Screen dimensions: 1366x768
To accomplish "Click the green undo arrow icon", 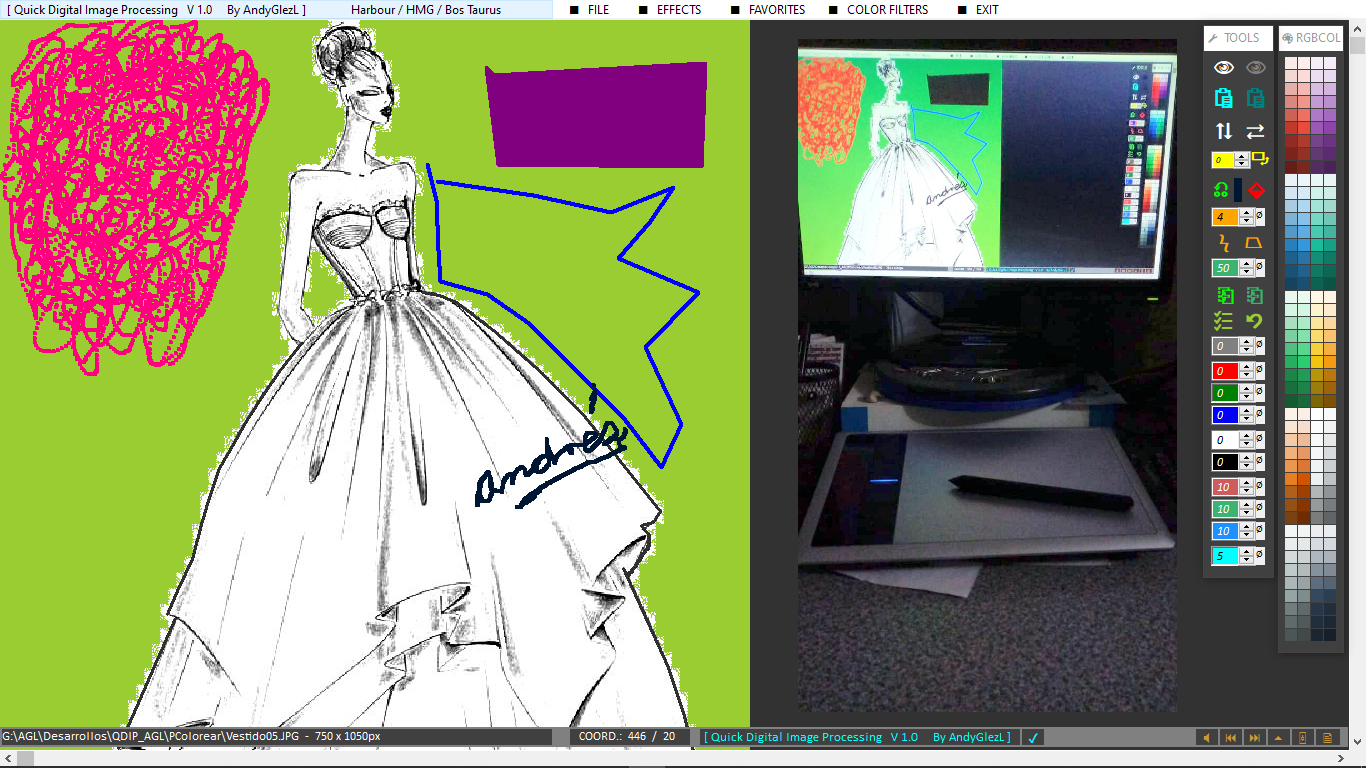I will coord(1254,321).
